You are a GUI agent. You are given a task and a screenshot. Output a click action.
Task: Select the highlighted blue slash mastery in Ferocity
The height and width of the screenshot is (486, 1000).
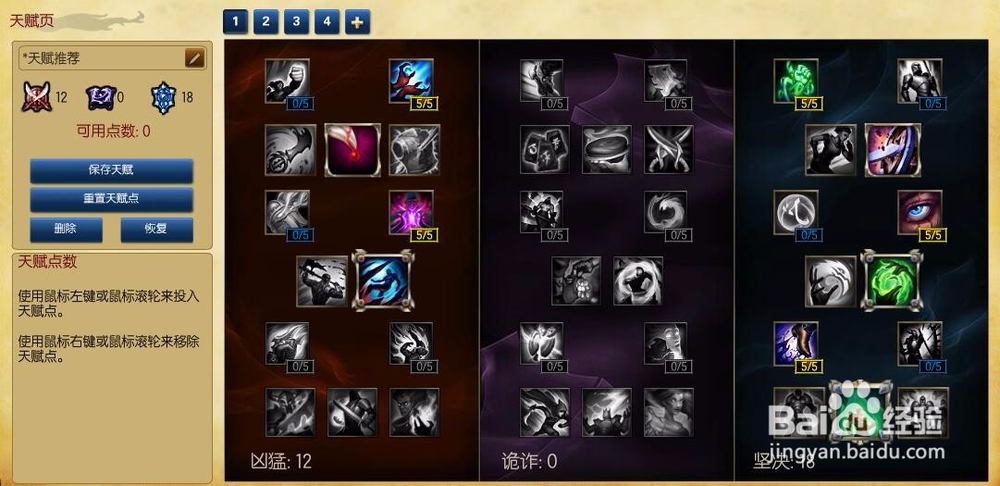tap(383, 280)
